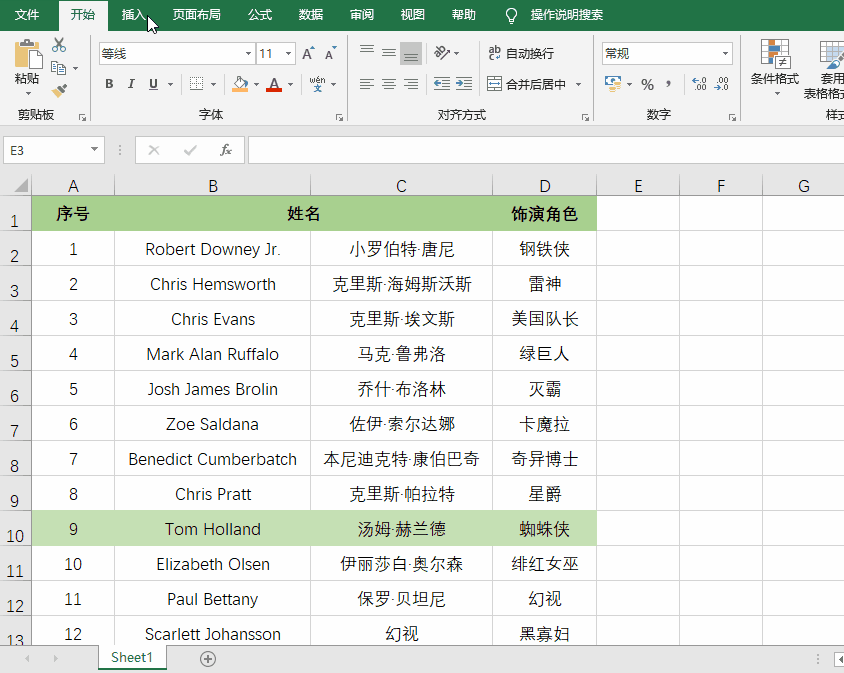Select the Format Painter brush
The height and width of the screenshot is (673, 844).
click(59, 90)
